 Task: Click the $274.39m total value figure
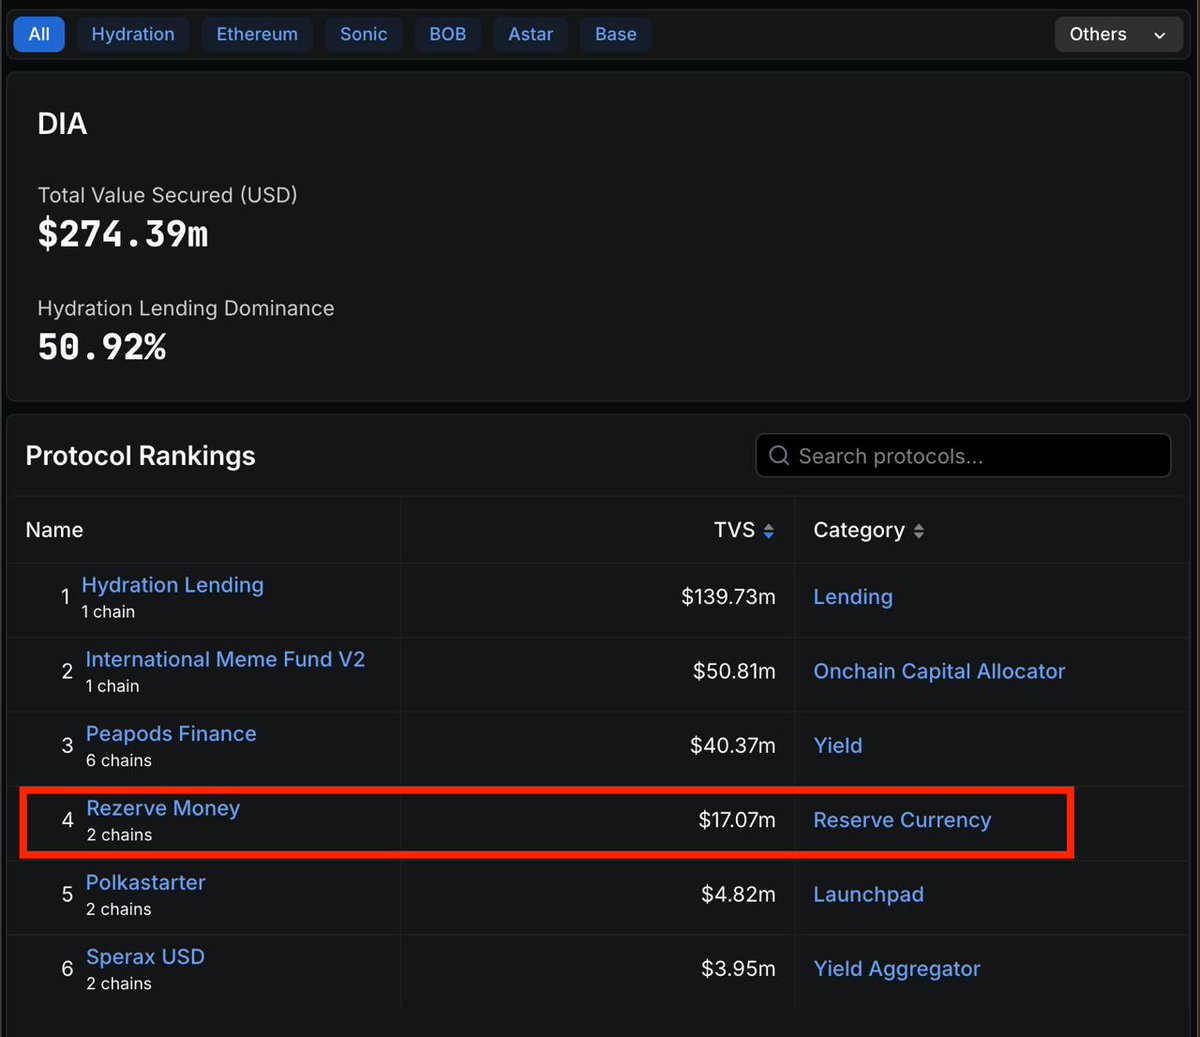pyautogui.click(x=123, y=234)
